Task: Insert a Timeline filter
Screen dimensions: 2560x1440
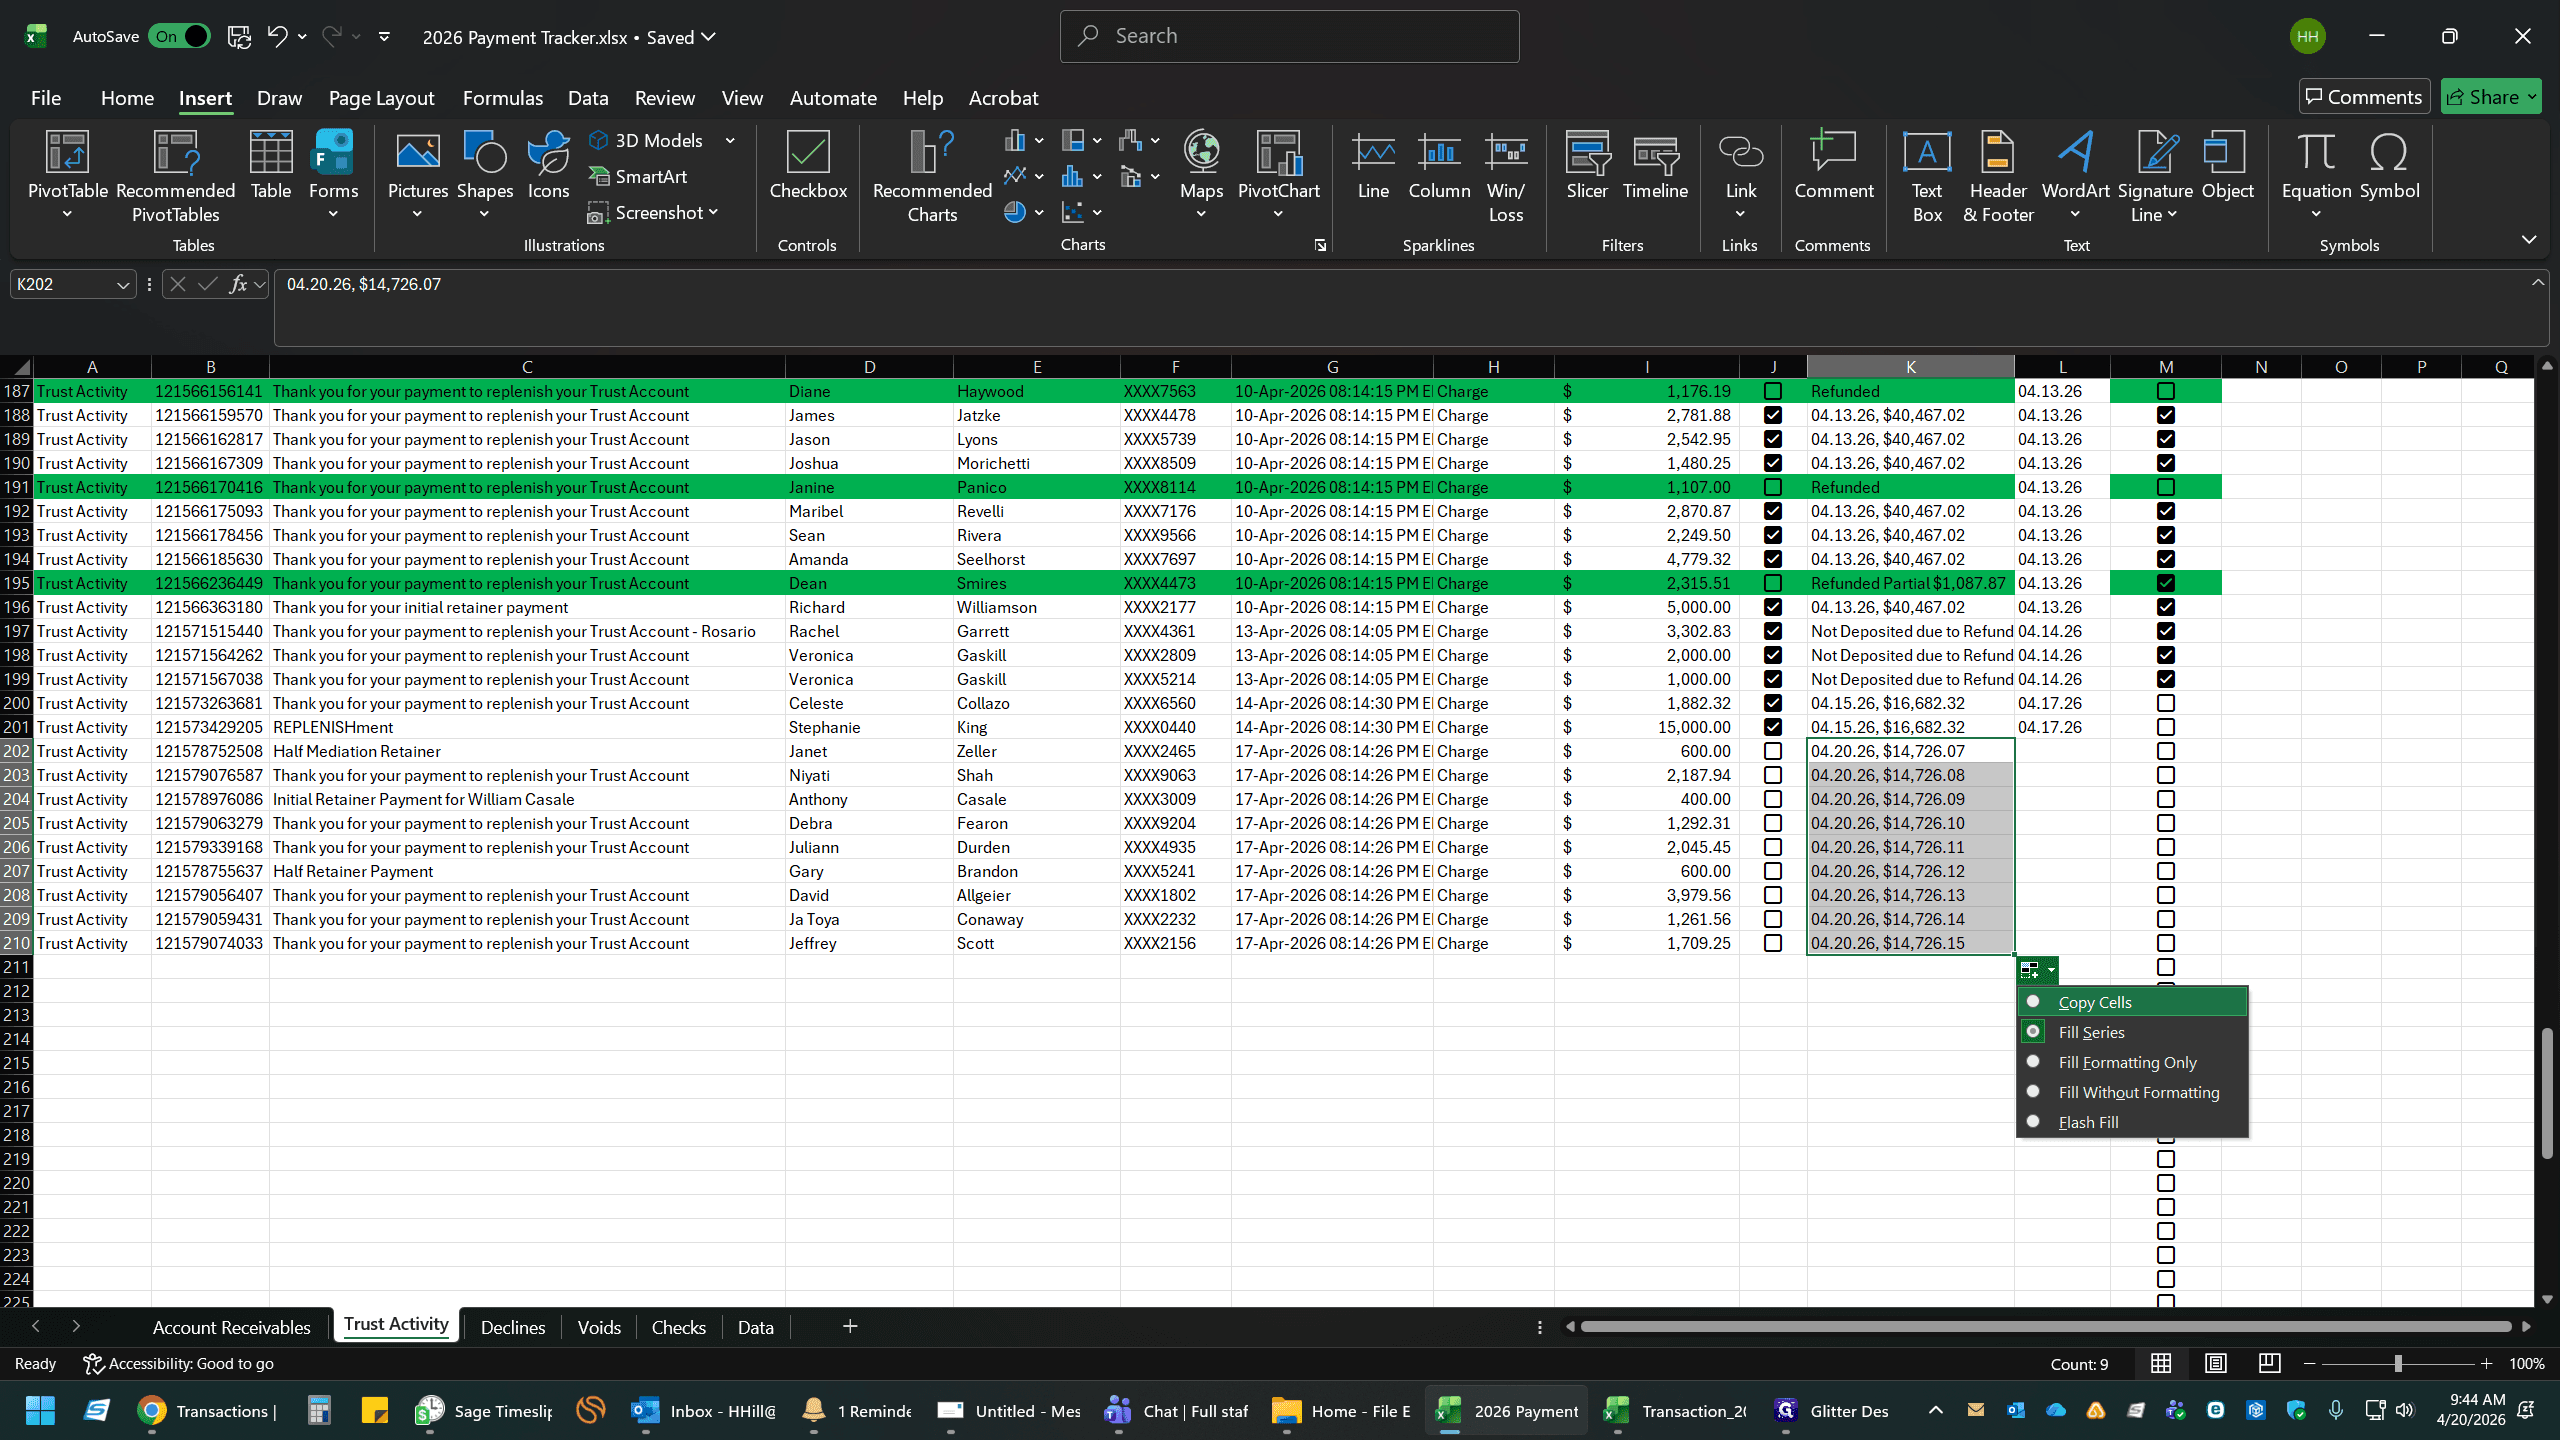Action: [x=1655, y=165]
